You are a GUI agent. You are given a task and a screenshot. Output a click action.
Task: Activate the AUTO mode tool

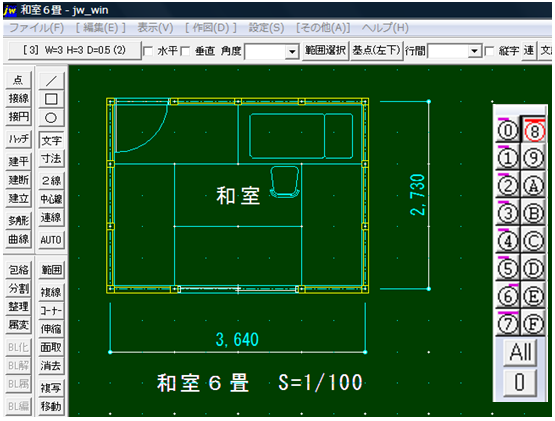tap(51, 240)
